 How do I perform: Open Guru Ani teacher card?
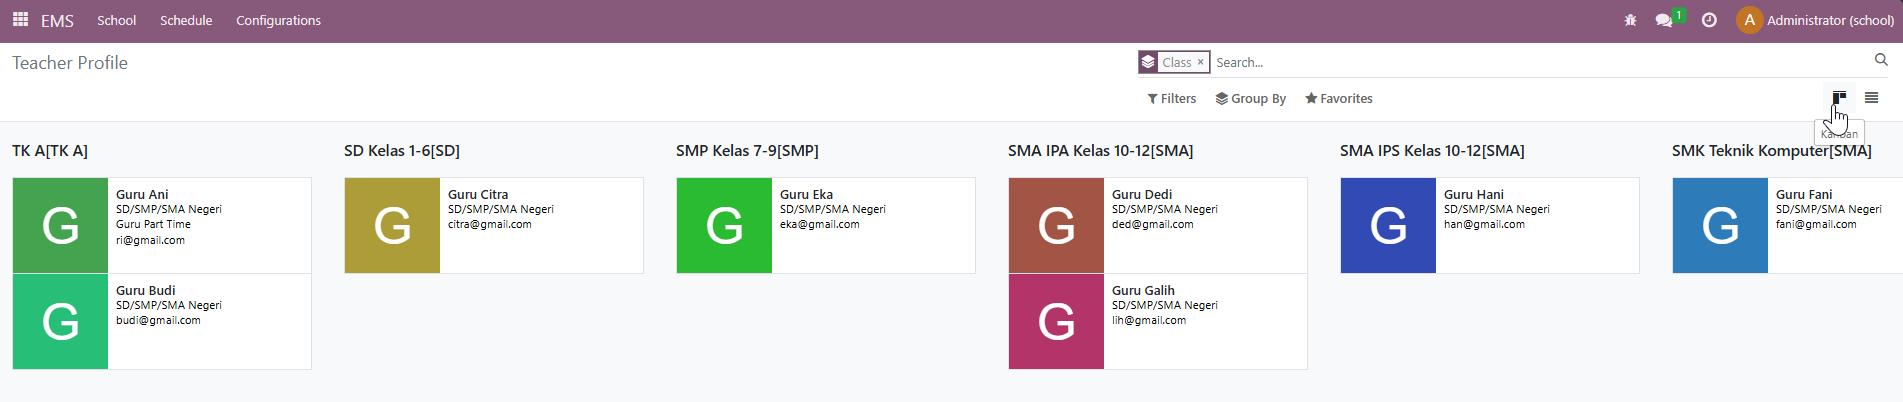[209, 225]
